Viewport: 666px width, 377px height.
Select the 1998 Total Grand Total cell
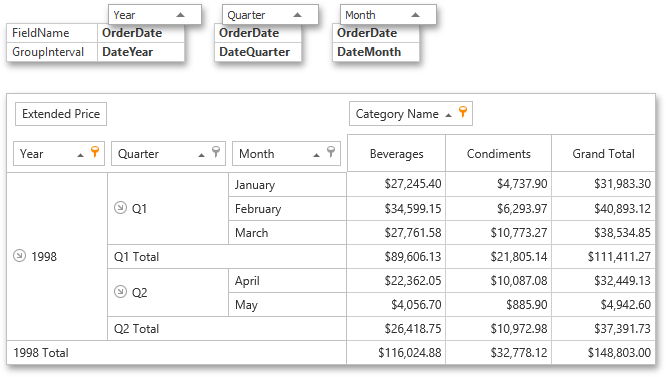(603, 352)
